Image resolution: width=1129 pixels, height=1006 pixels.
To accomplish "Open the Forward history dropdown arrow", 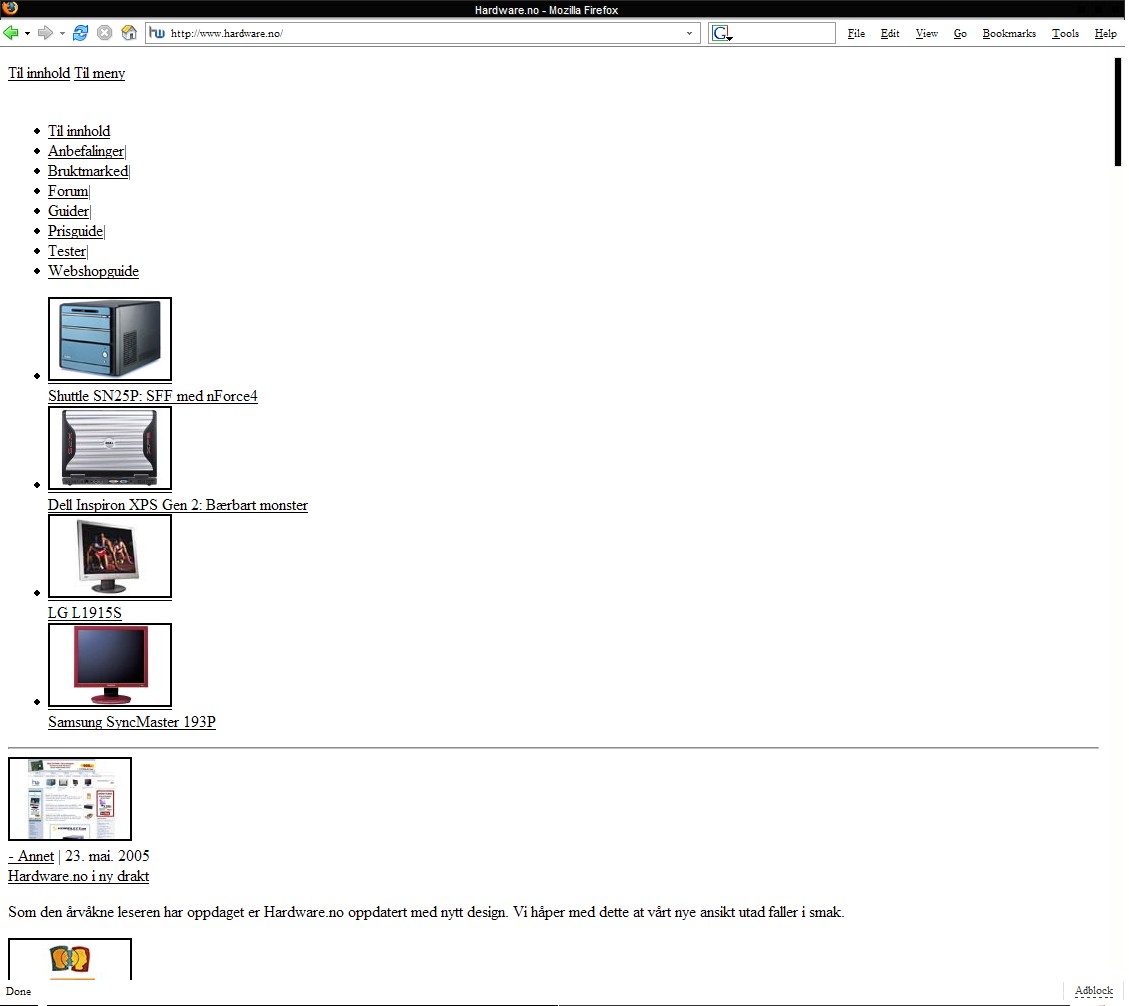I will [62, 33].
